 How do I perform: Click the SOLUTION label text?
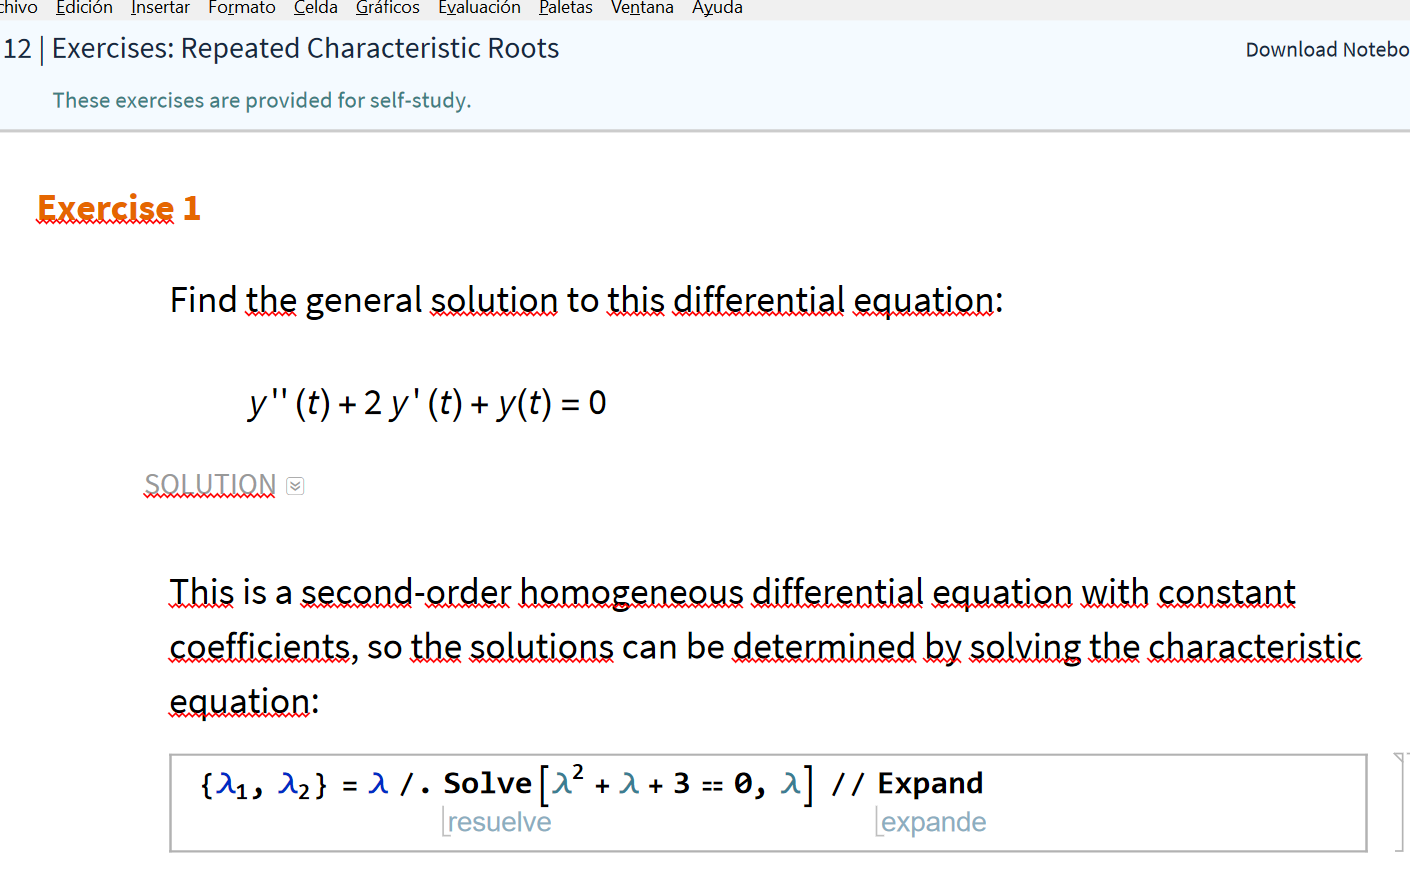(x=210, y=485)
